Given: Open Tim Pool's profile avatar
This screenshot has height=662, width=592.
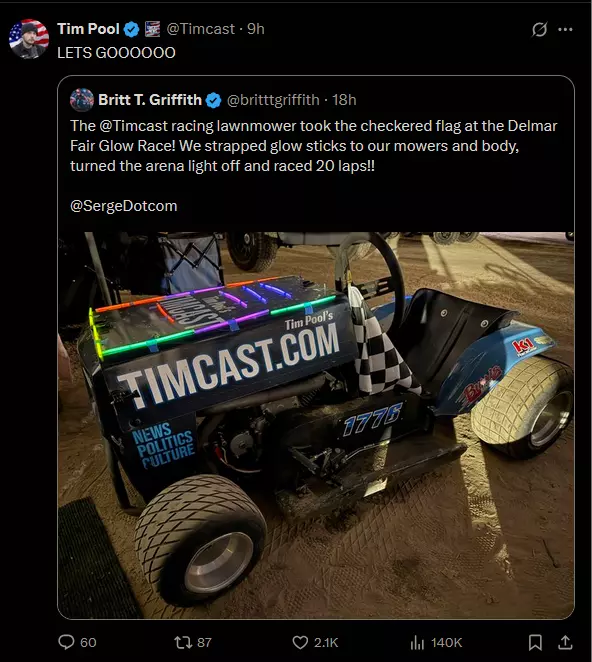Looking at the screenshot, I should pos(29,38).
